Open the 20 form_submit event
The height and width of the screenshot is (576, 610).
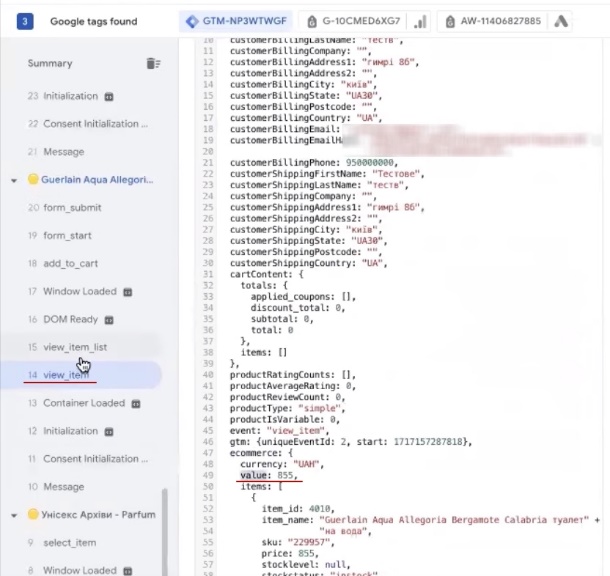72,208
